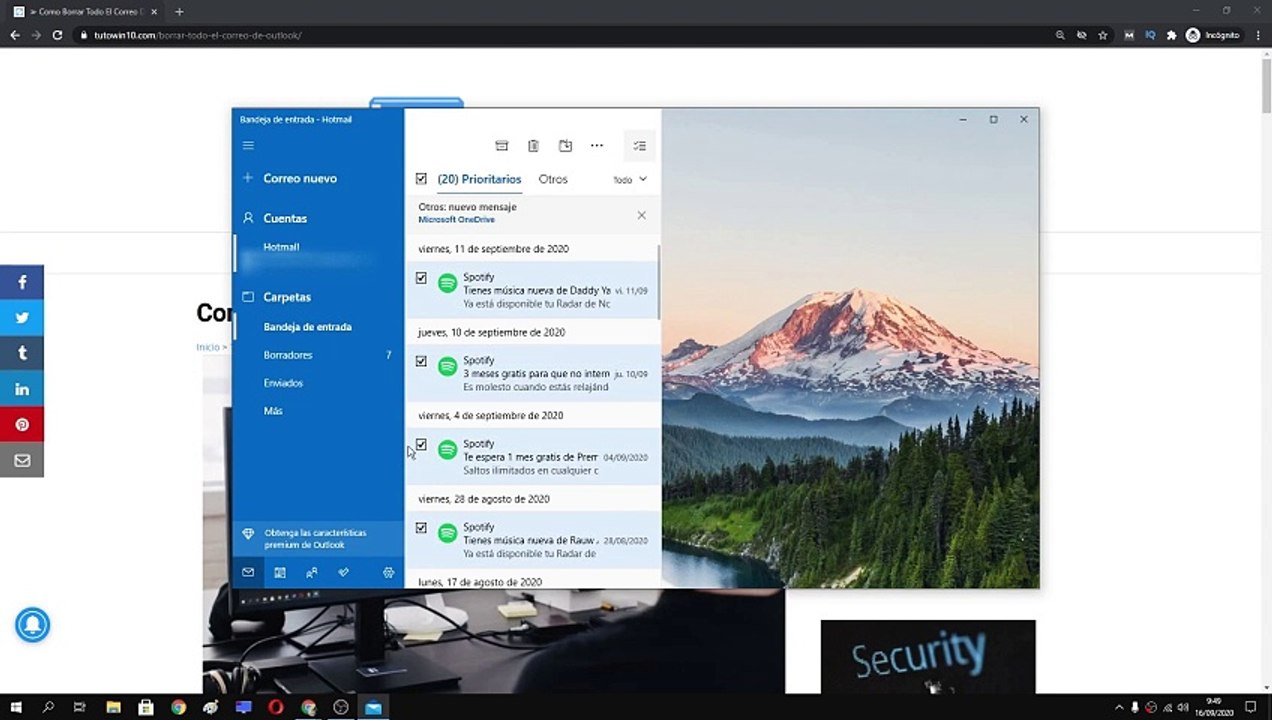Share page by email sidebar button
This screenshot has height=720, width=1272.
click(x=22, y=460)
